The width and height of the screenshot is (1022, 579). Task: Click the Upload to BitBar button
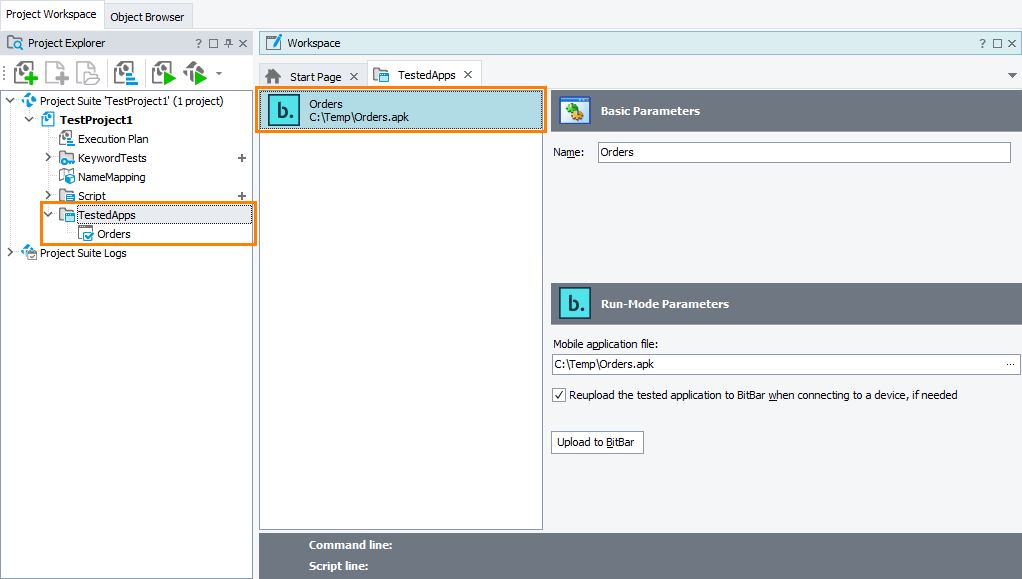[x=596, y=443]
